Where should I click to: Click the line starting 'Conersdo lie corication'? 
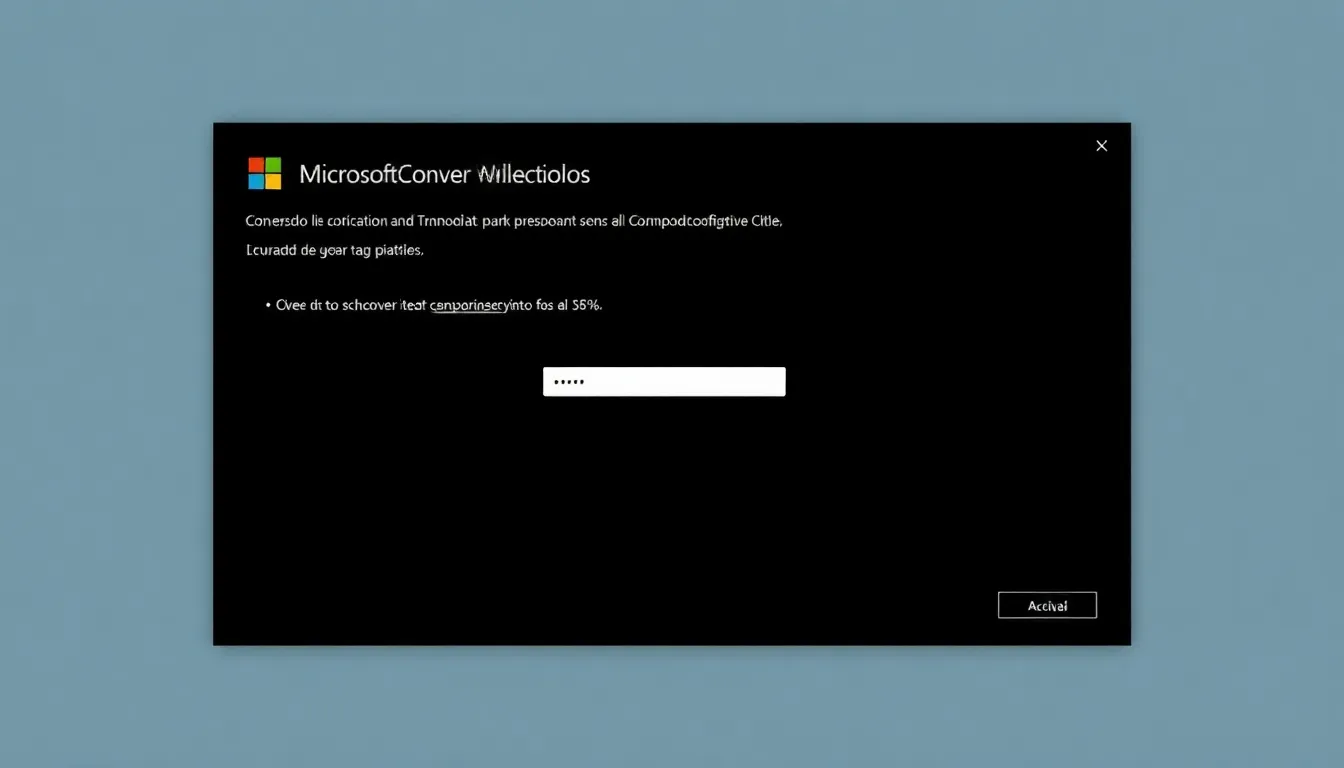coord(513,221)
